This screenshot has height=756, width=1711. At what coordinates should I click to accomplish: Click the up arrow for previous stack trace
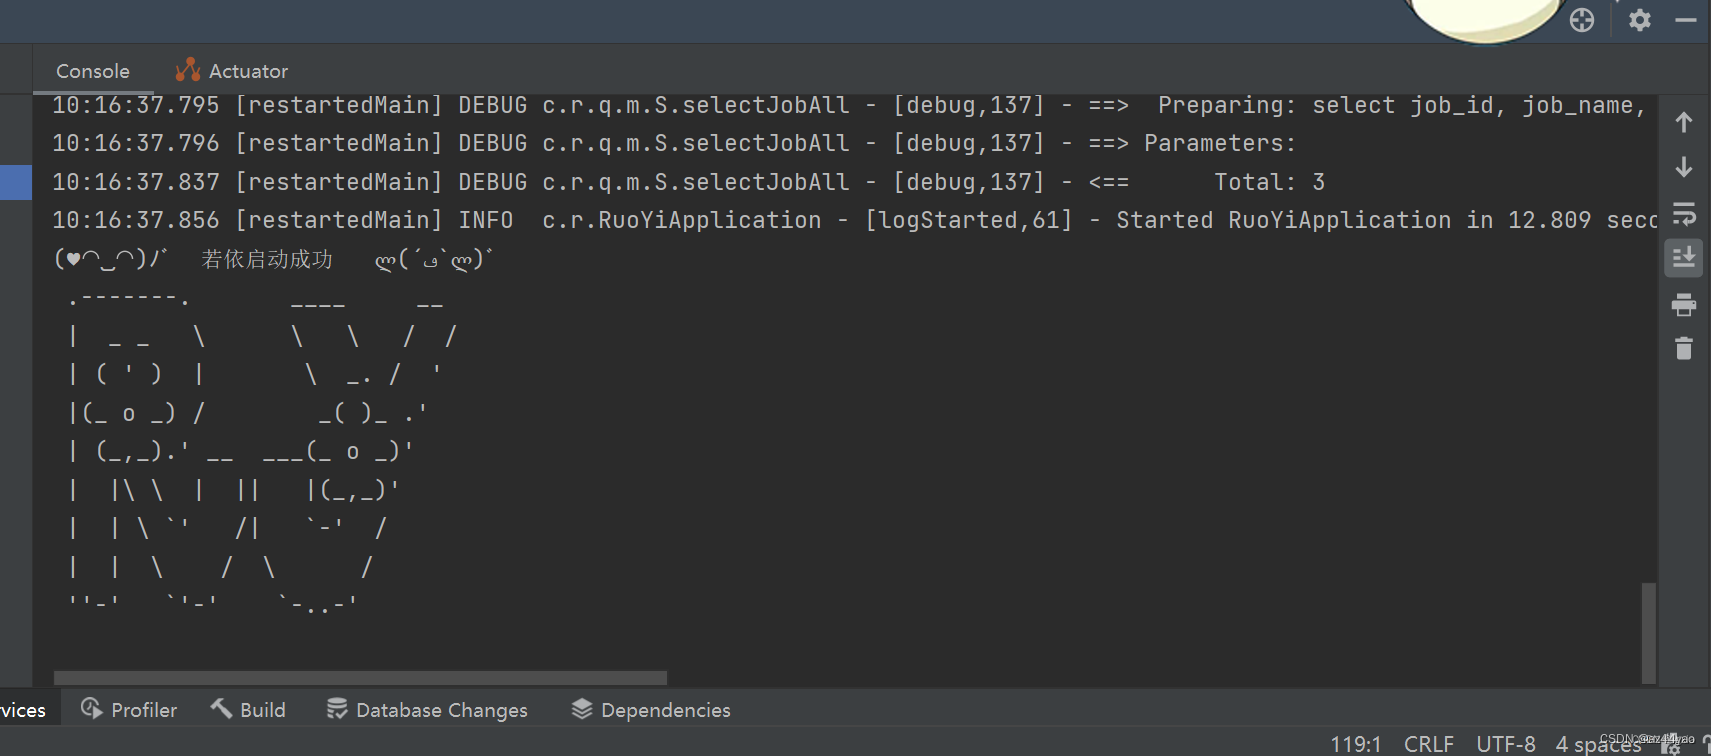(x=1684, y=122)
